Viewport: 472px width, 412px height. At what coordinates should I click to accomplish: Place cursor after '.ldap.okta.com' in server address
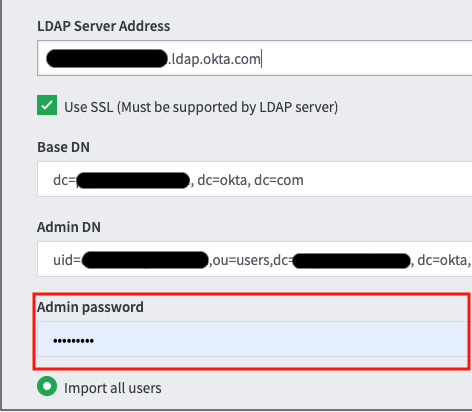261,59
